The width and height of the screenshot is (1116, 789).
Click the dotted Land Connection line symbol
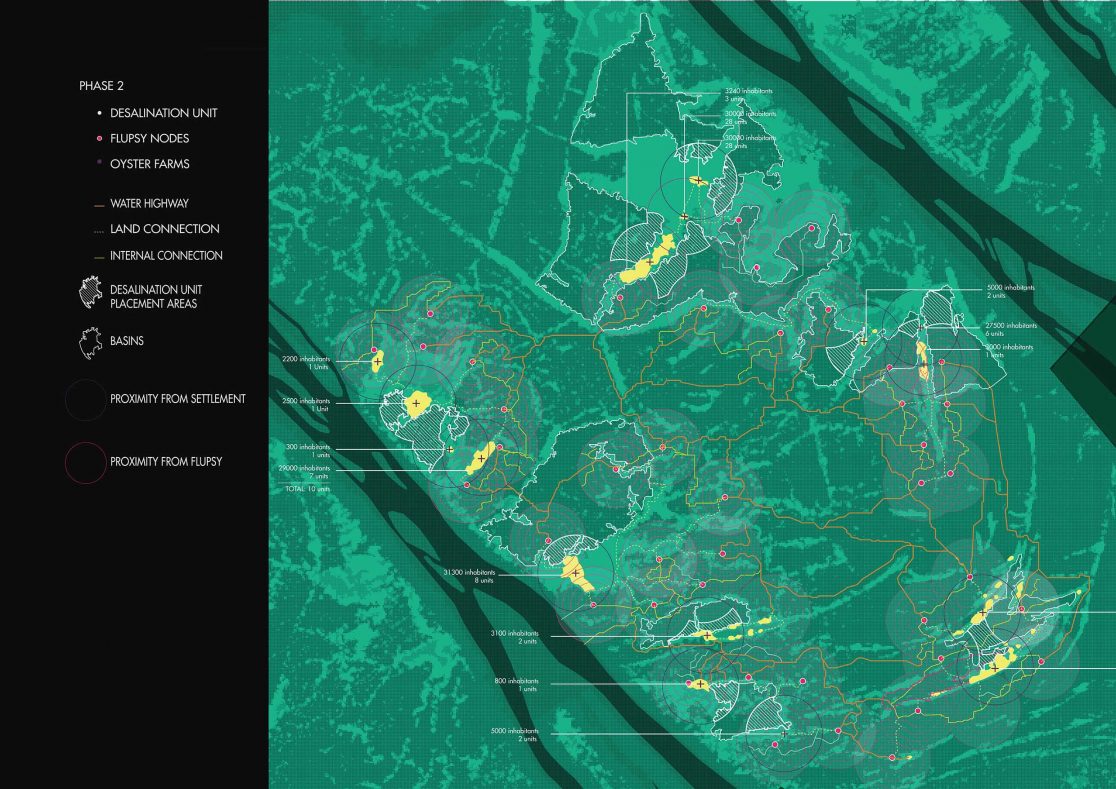tap(88, 230)
